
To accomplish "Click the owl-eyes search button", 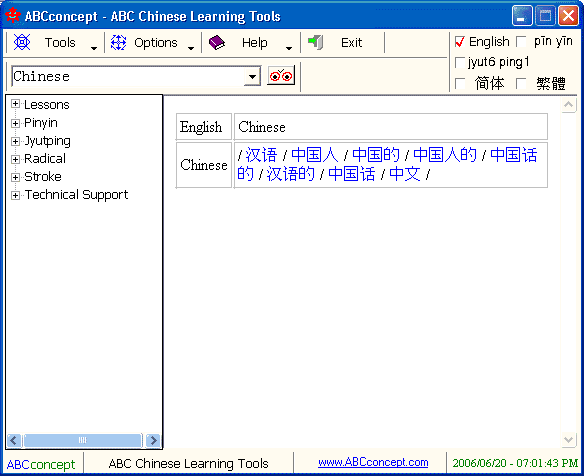I will click(x=281, y=76).
